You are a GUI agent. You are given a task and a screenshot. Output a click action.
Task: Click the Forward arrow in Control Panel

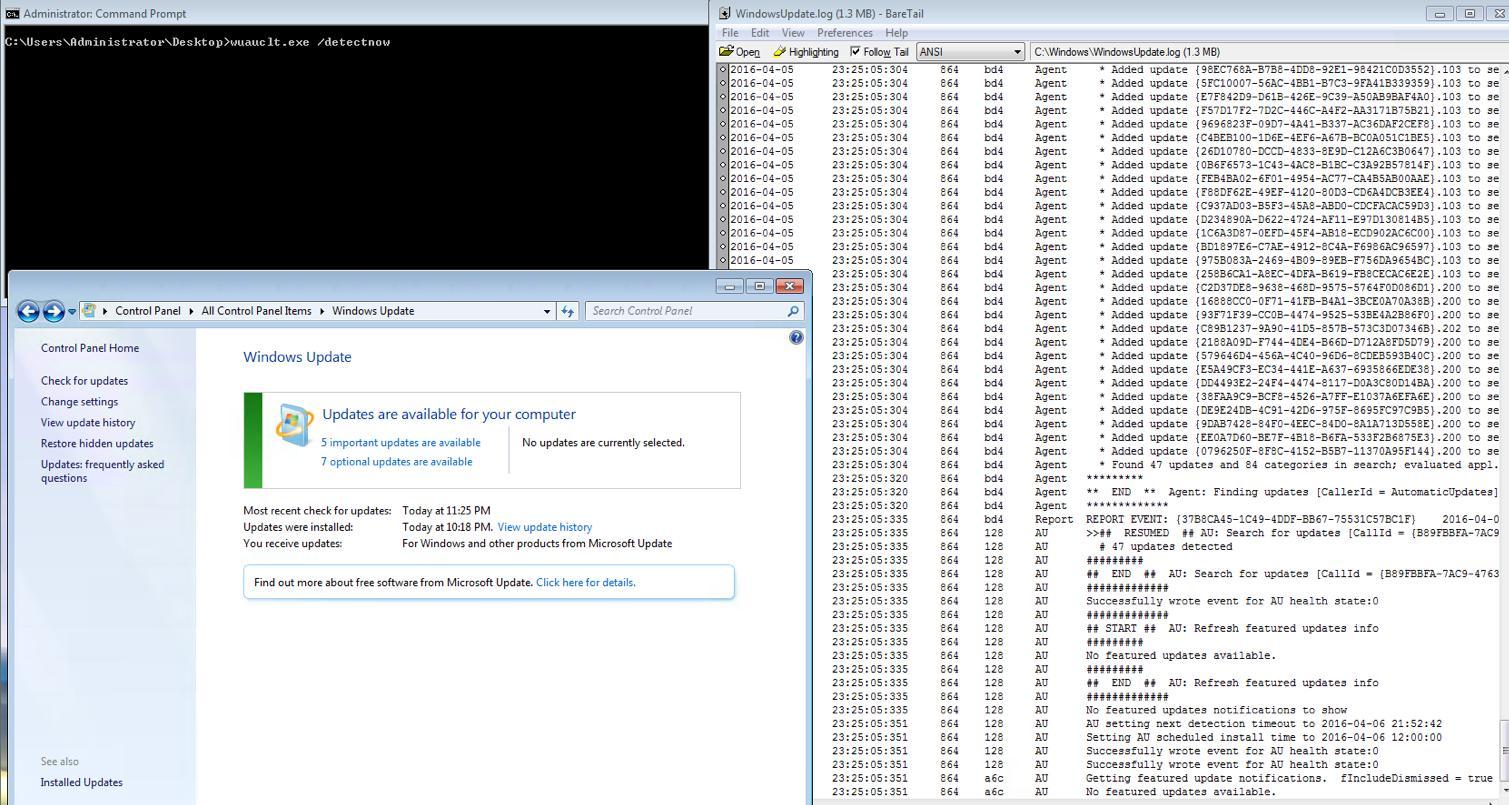[x=54, y=311]
